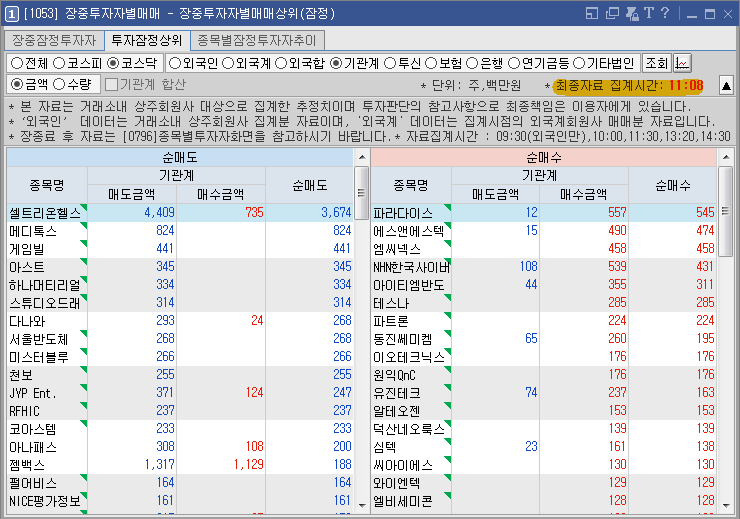Click the 순매수 column header on right table

[673, 185]
